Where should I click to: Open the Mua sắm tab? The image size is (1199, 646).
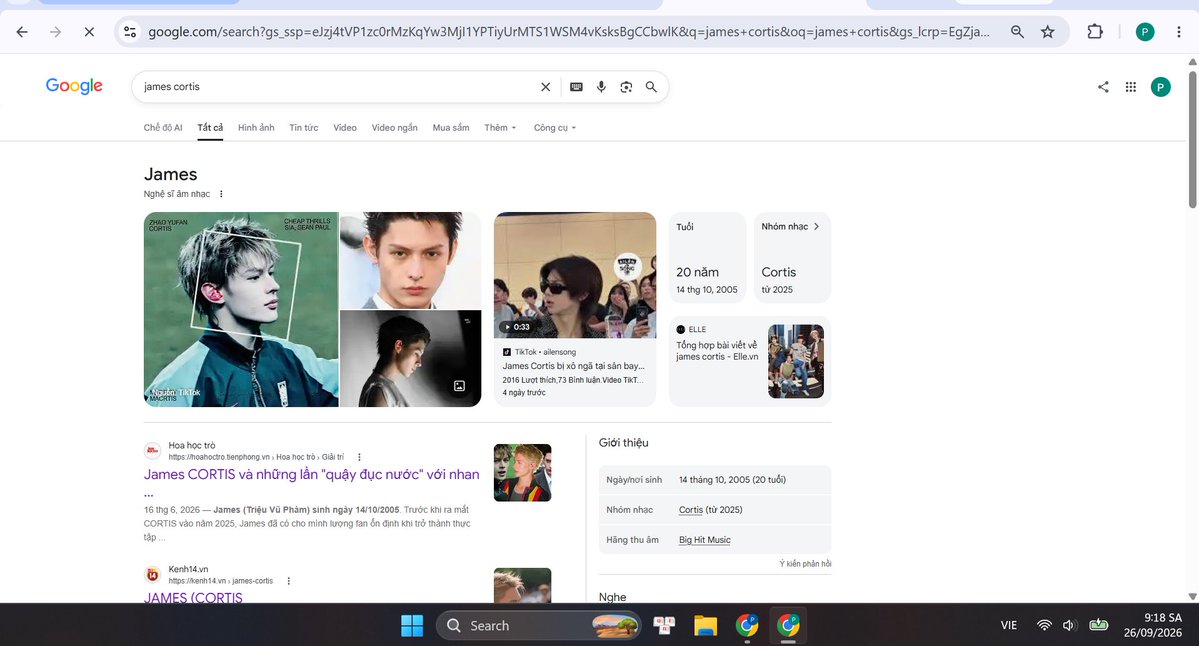(x=451, y=128)
